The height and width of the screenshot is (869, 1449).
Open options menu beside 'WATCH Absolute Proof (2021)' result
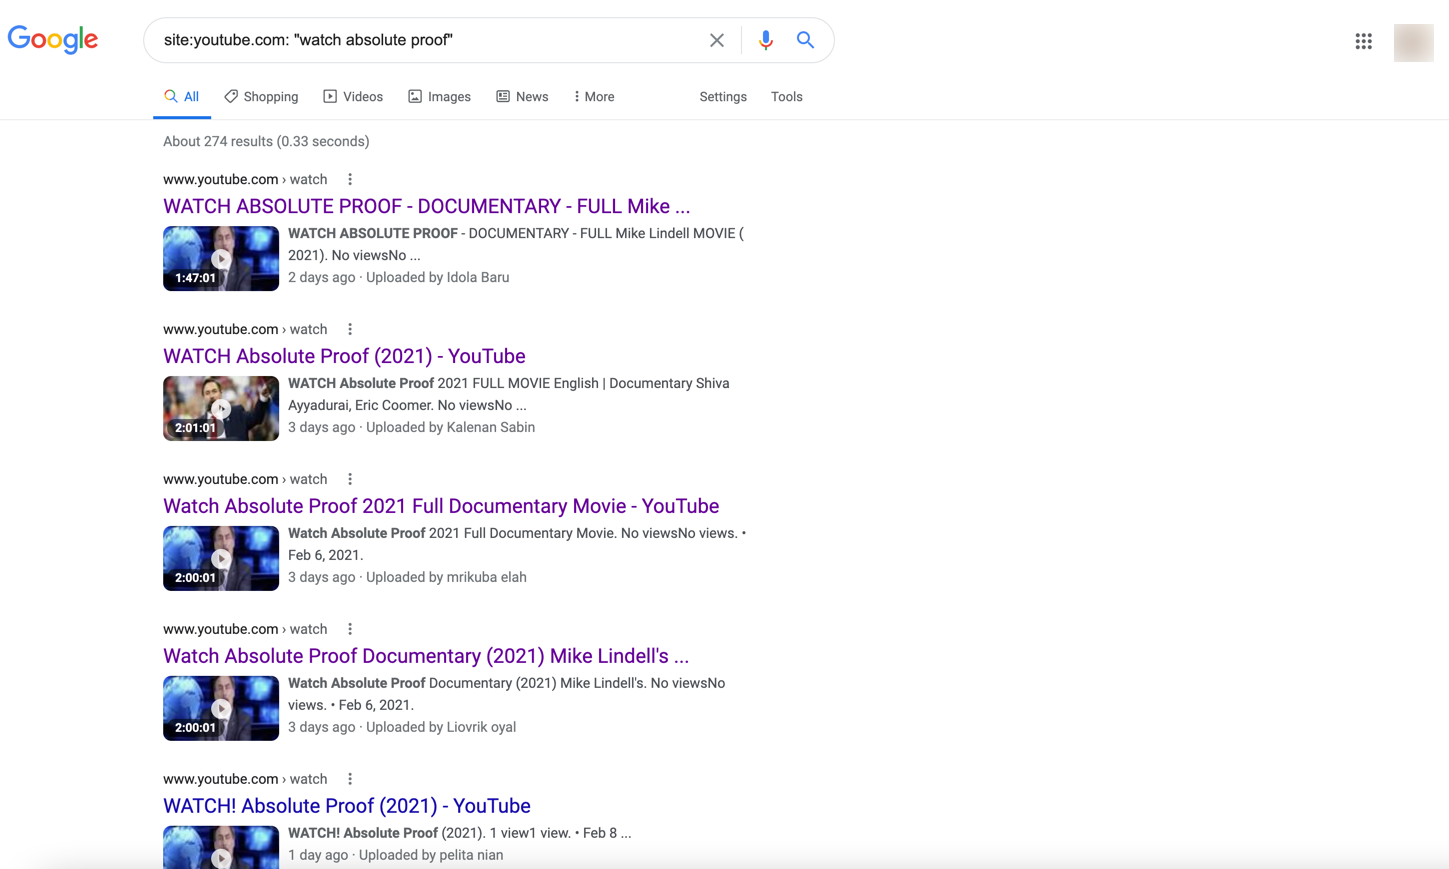pyautogui.click(x=350, y=328)
